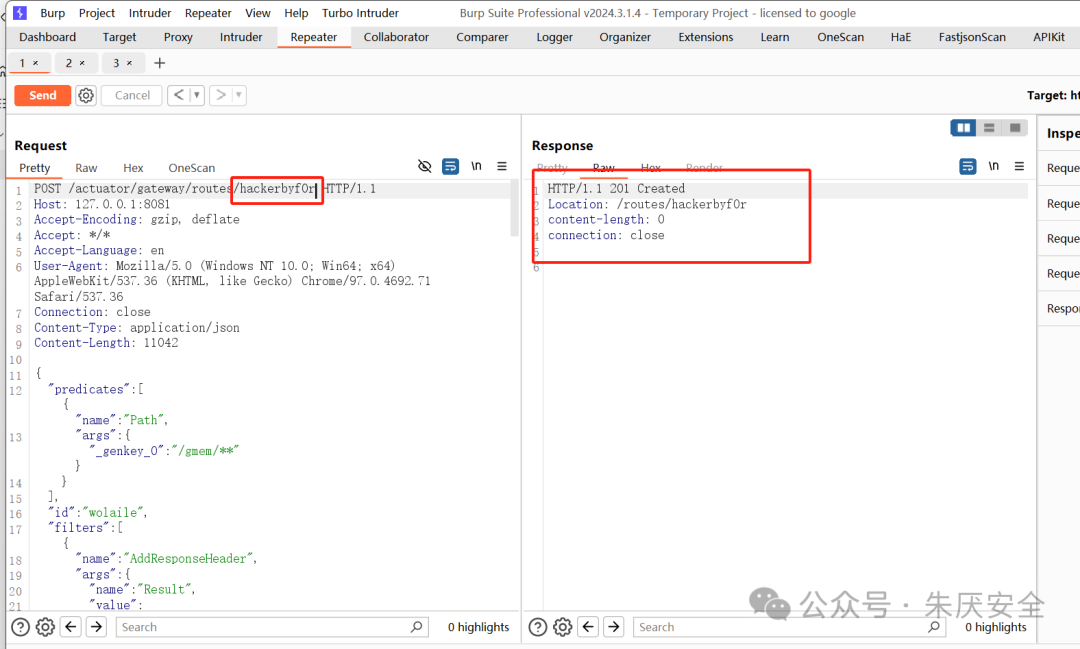Switch response view to Hex

click(x=650, y=168)
